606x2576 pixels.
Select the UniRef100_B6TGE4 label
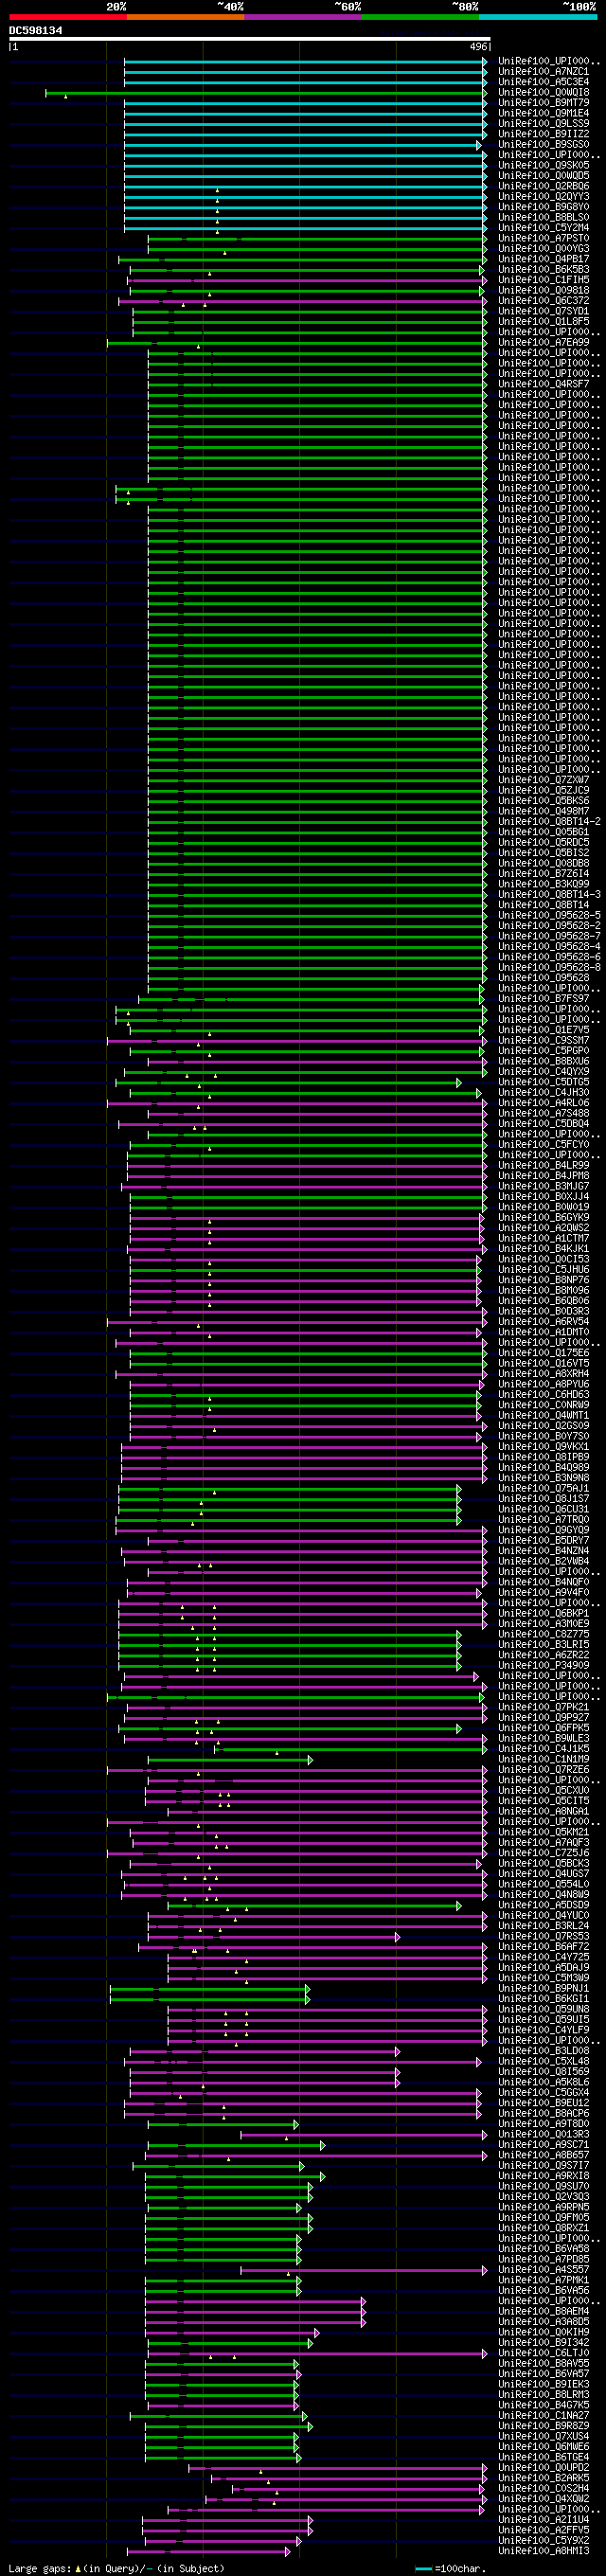pos(544,2457)
